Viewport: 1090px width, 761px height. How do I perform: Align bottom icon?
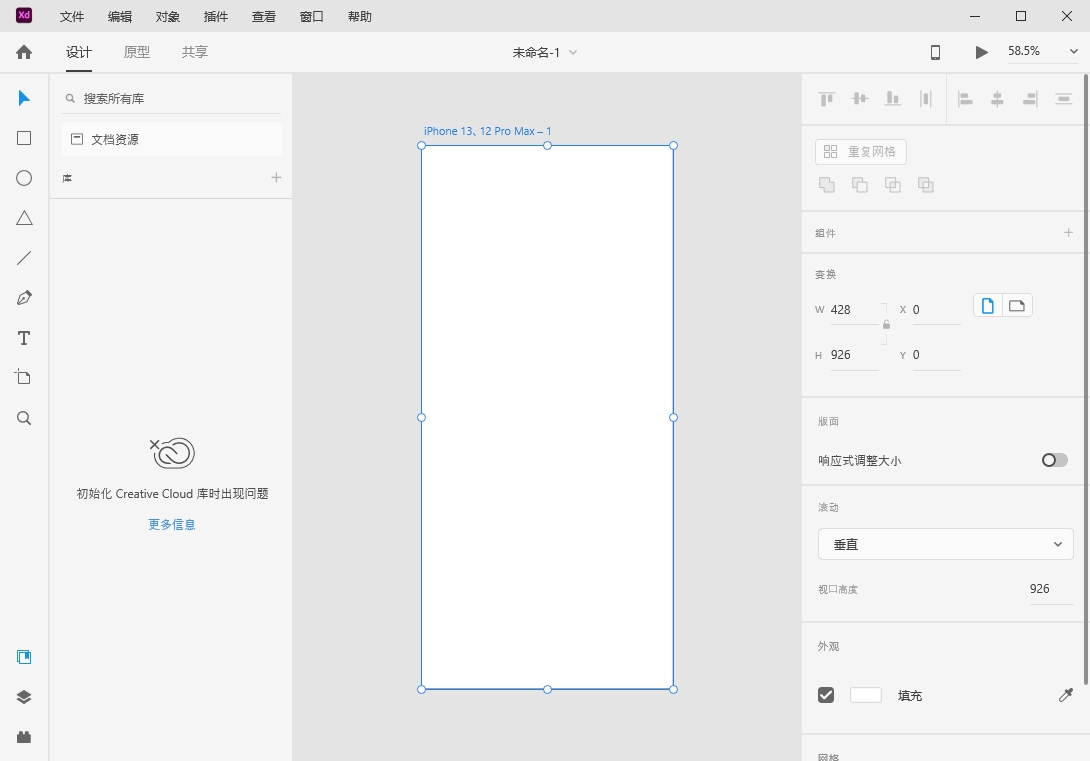tap(893, 99)
